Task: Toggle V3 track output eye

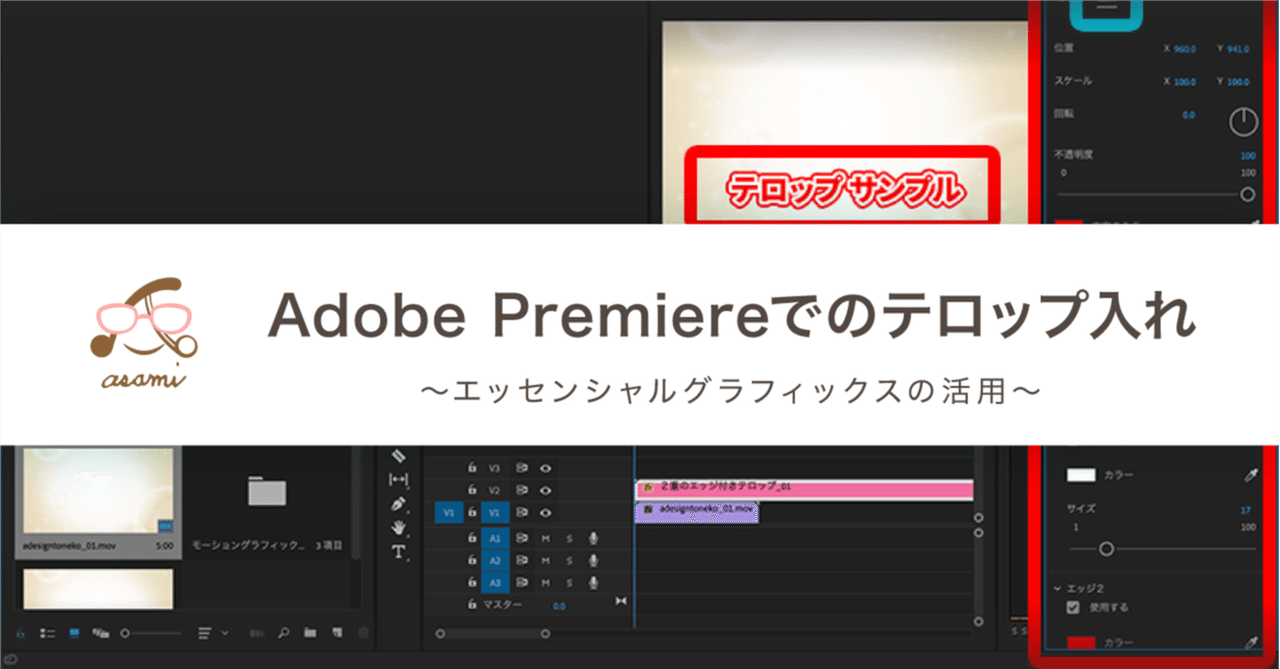Action: (545, 468)
